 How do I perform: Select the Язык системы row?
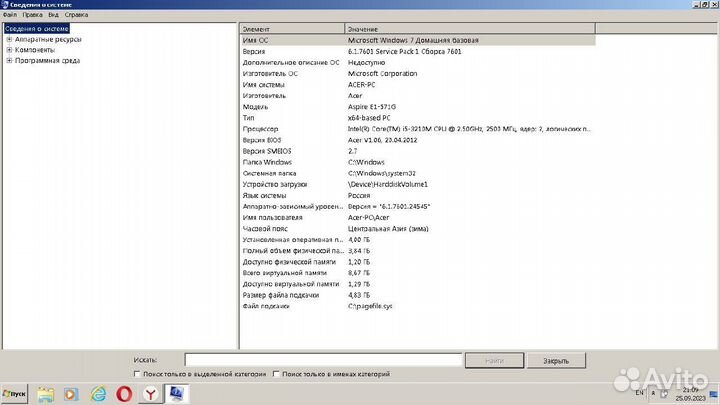[x=418, y=195]
